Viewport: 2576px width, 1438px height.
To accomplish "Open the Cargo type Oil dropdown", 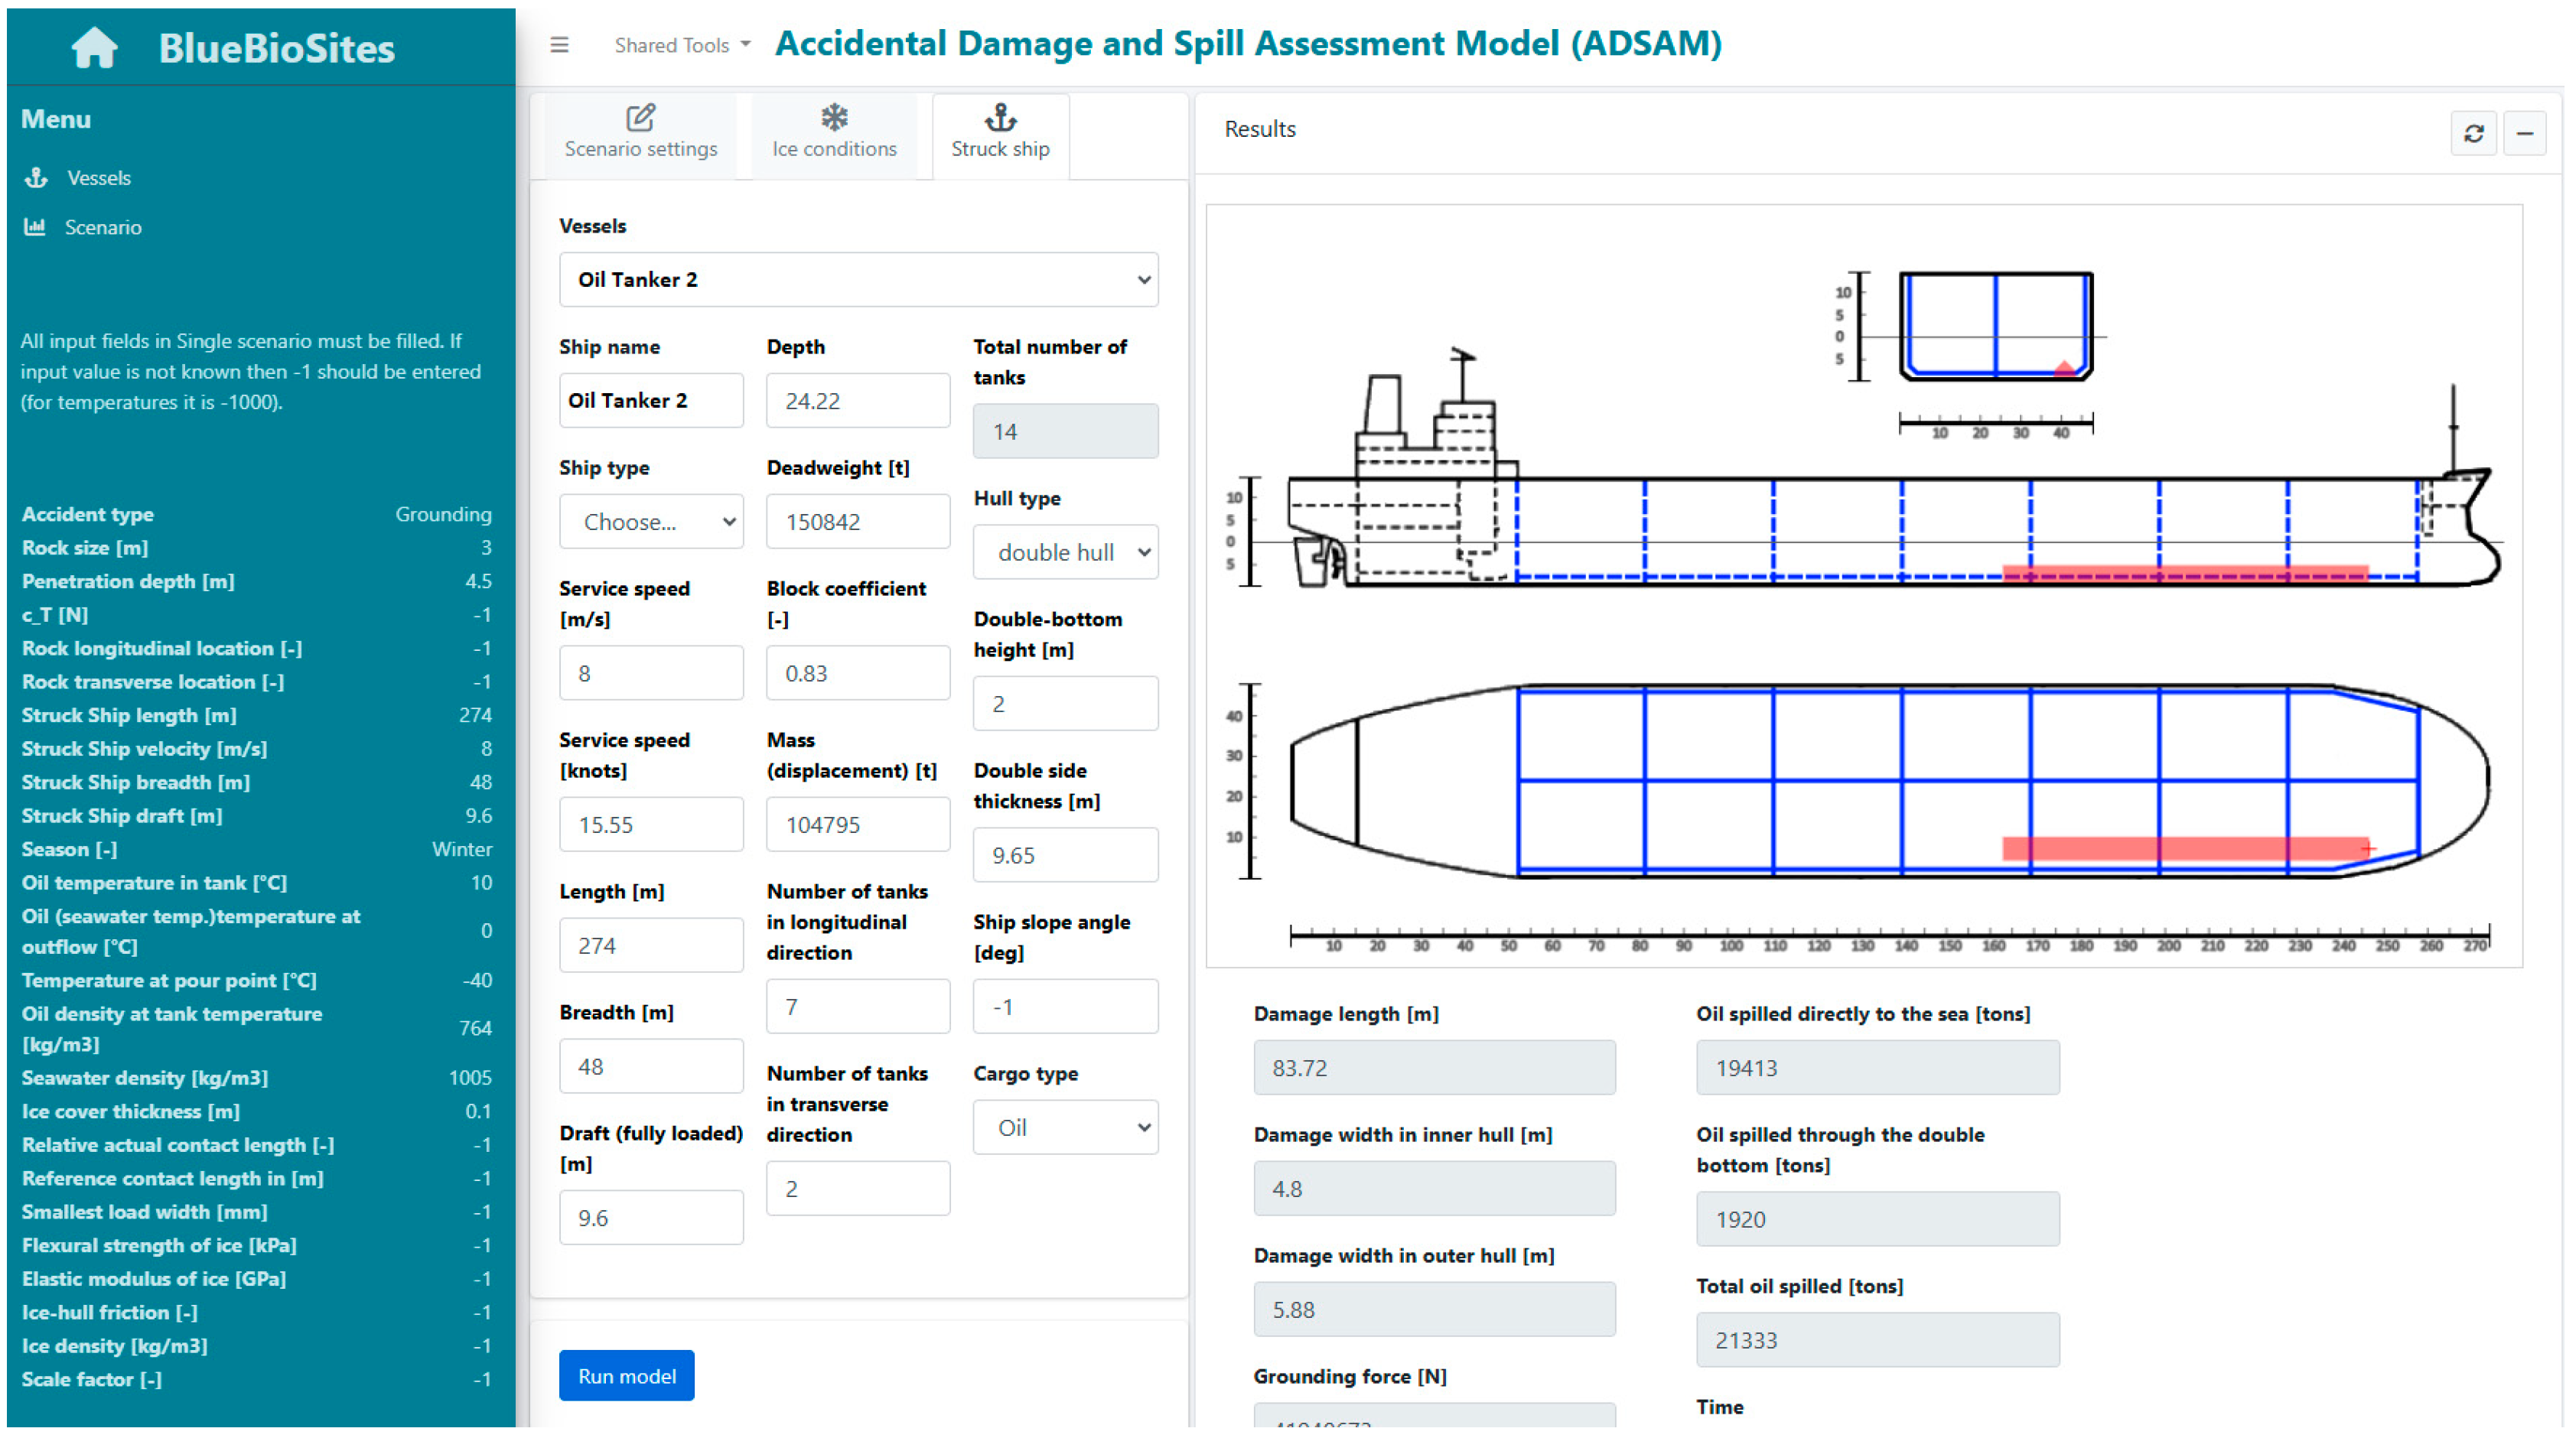I will click(x=1065, y=1128).
